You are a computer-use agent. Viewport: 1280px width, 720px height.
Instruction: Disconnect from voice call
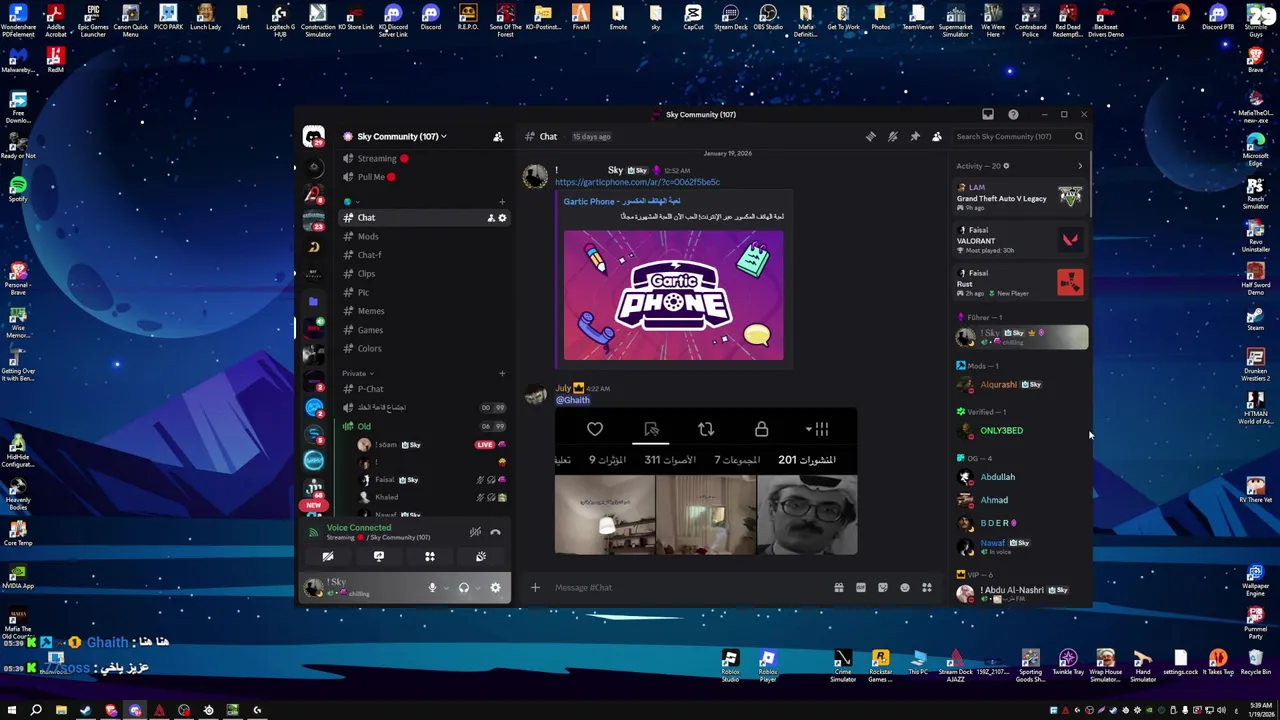click(495, 532)
